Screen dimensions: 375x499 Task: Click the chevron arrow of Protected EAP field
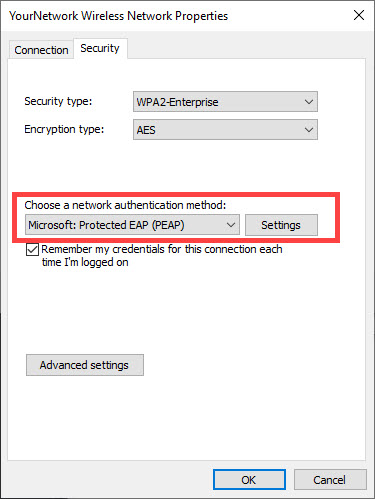231,225
